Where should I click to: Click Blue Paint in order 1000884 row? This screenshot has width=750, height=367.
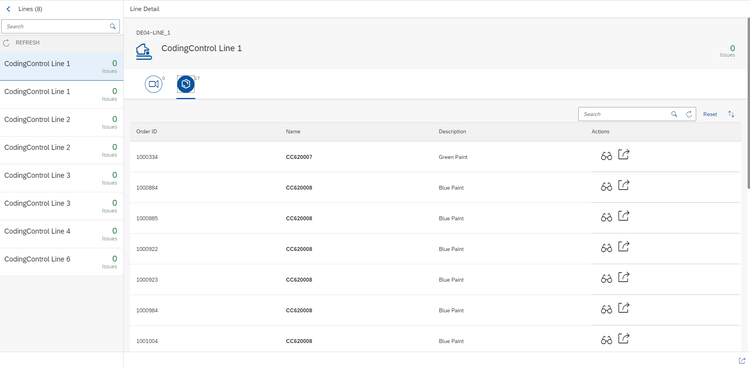click(451, 188)
